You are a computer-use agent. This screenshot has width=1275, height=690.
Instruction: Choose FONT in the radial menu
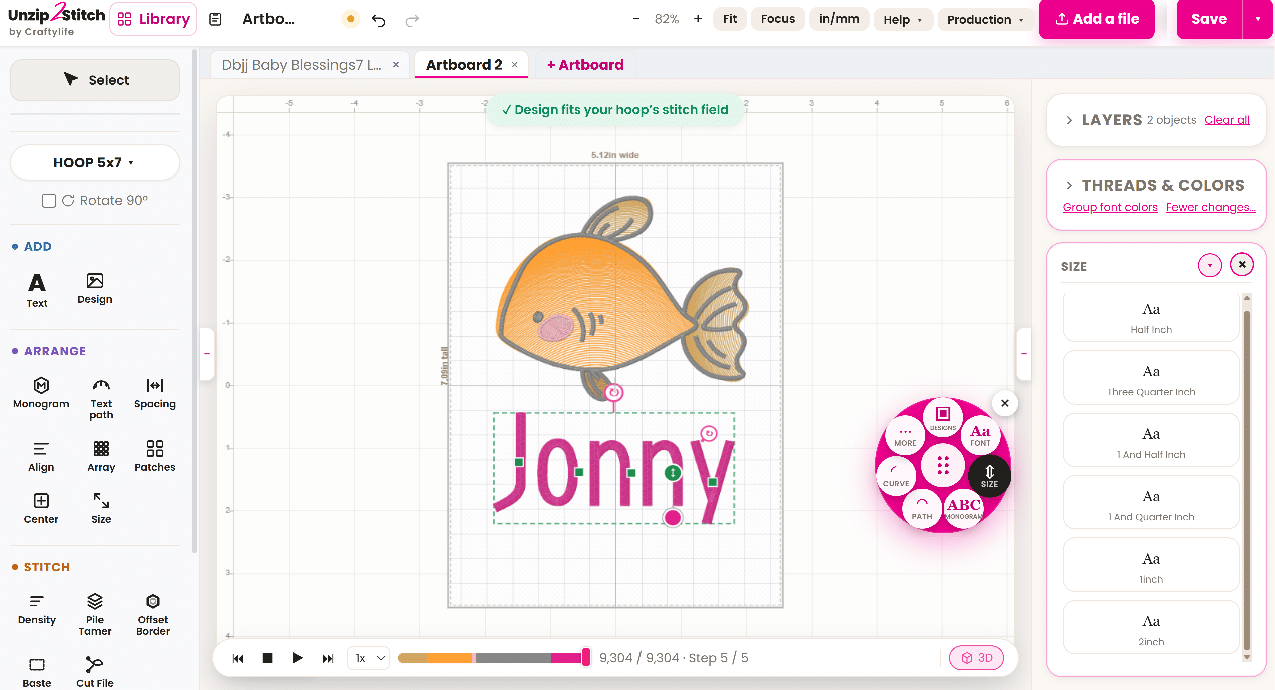coord(980,436)
